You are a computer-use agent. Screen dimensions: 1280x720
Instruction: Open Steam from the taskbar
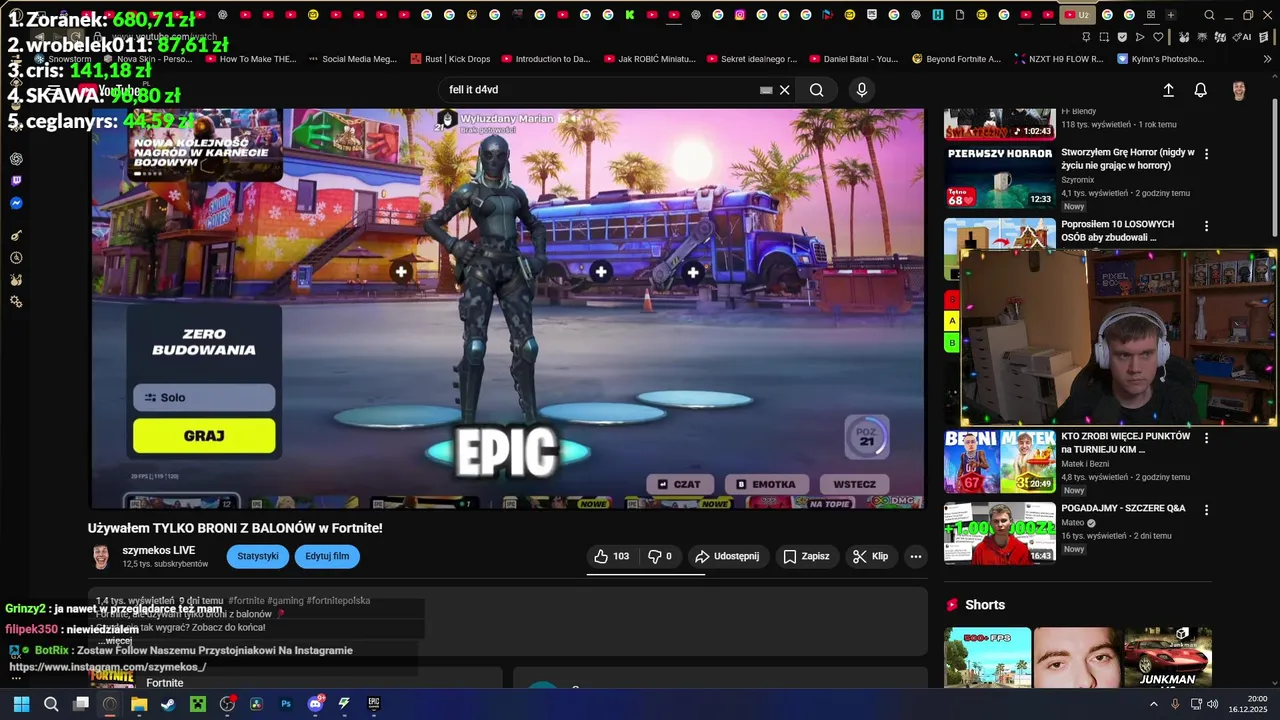click(169, 704)
